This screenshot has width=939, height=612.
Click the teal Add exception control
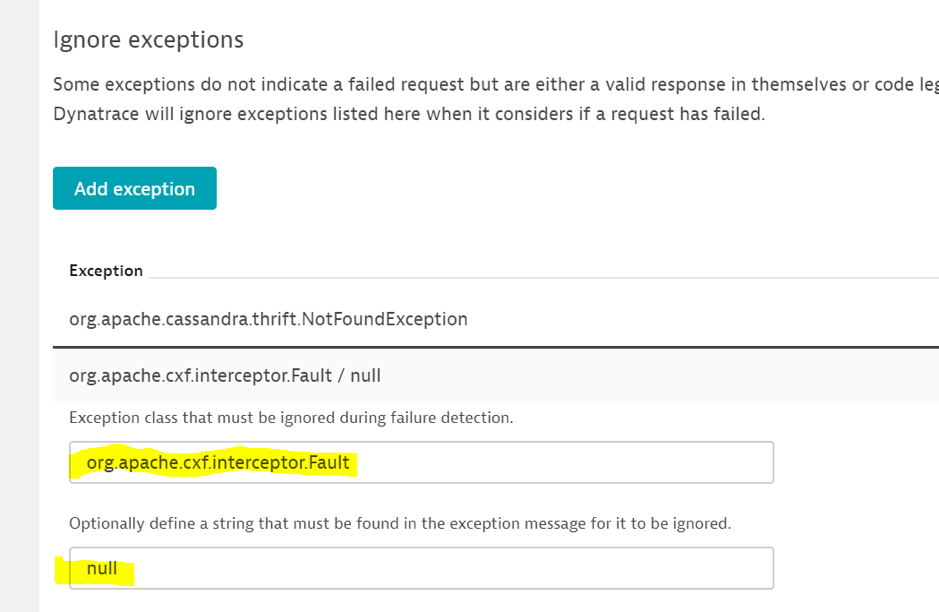(134, 188)
